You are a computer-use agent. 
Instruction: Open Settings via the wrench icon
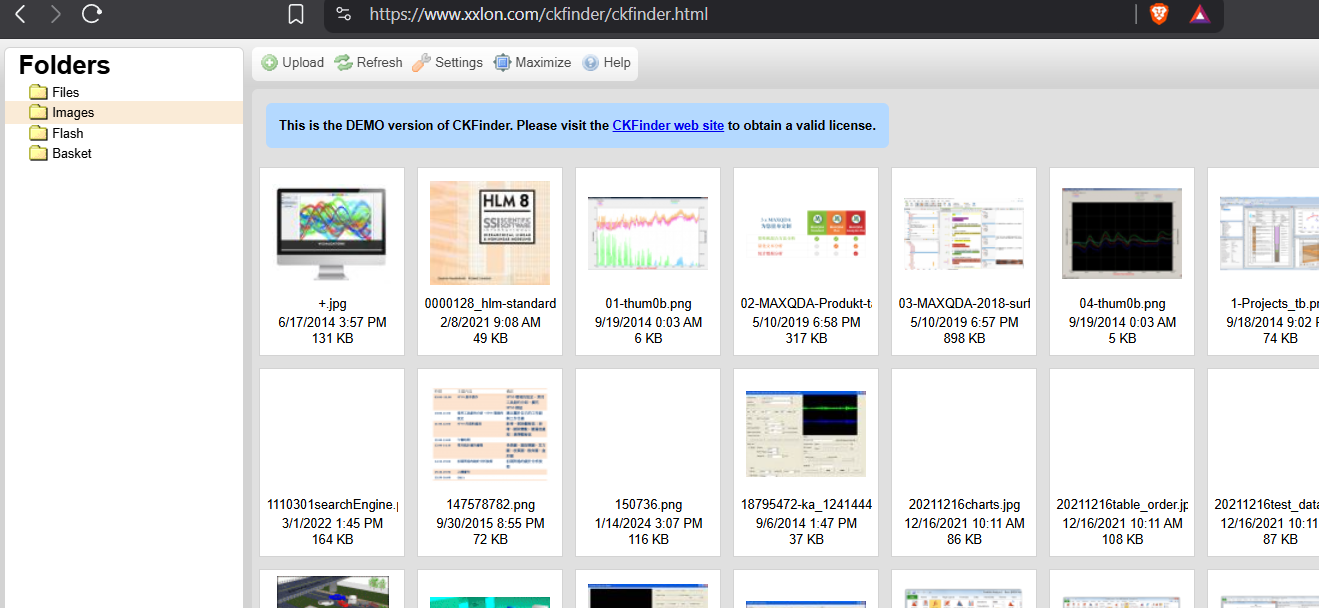point(421,63)
